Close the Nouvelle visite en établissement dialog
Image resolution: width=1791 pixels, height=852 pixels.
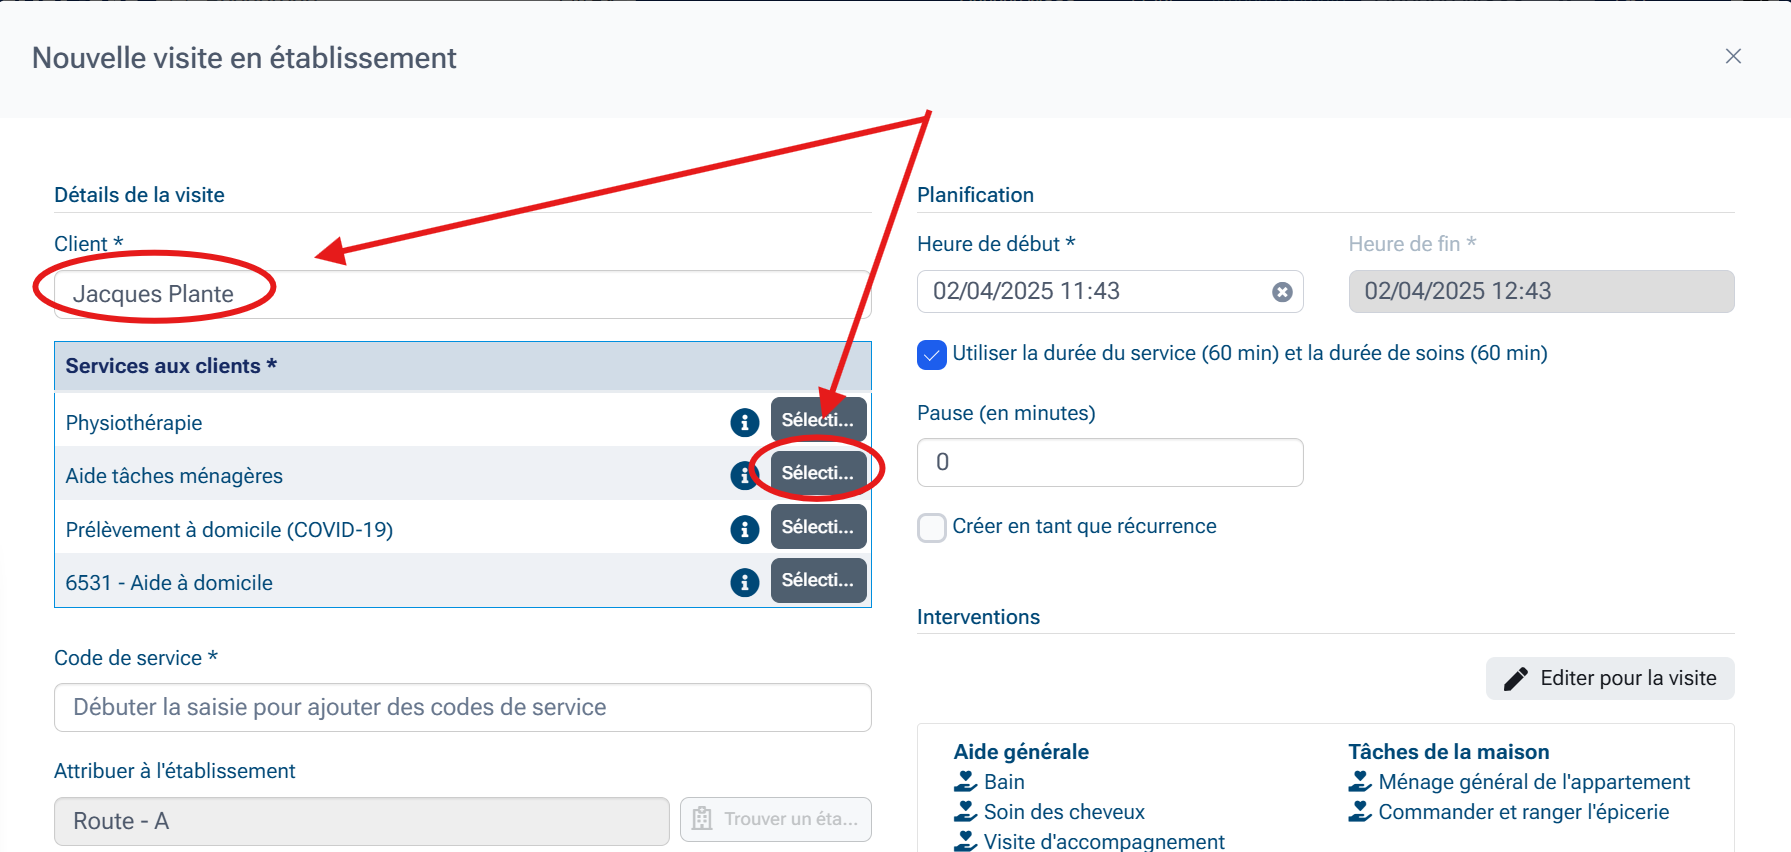tap(1733, 57)
